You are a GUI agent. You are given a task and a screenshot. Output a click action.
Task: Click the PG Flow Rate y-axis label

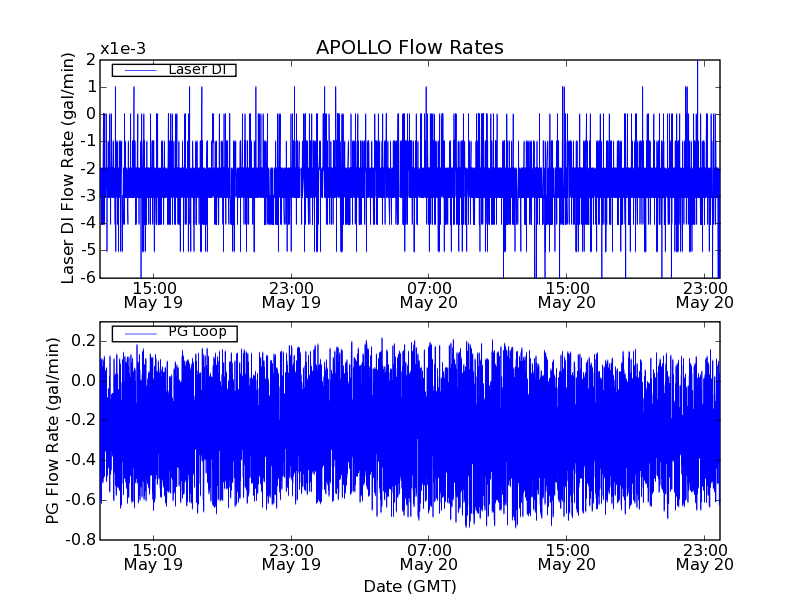click(x=53, y=432)
